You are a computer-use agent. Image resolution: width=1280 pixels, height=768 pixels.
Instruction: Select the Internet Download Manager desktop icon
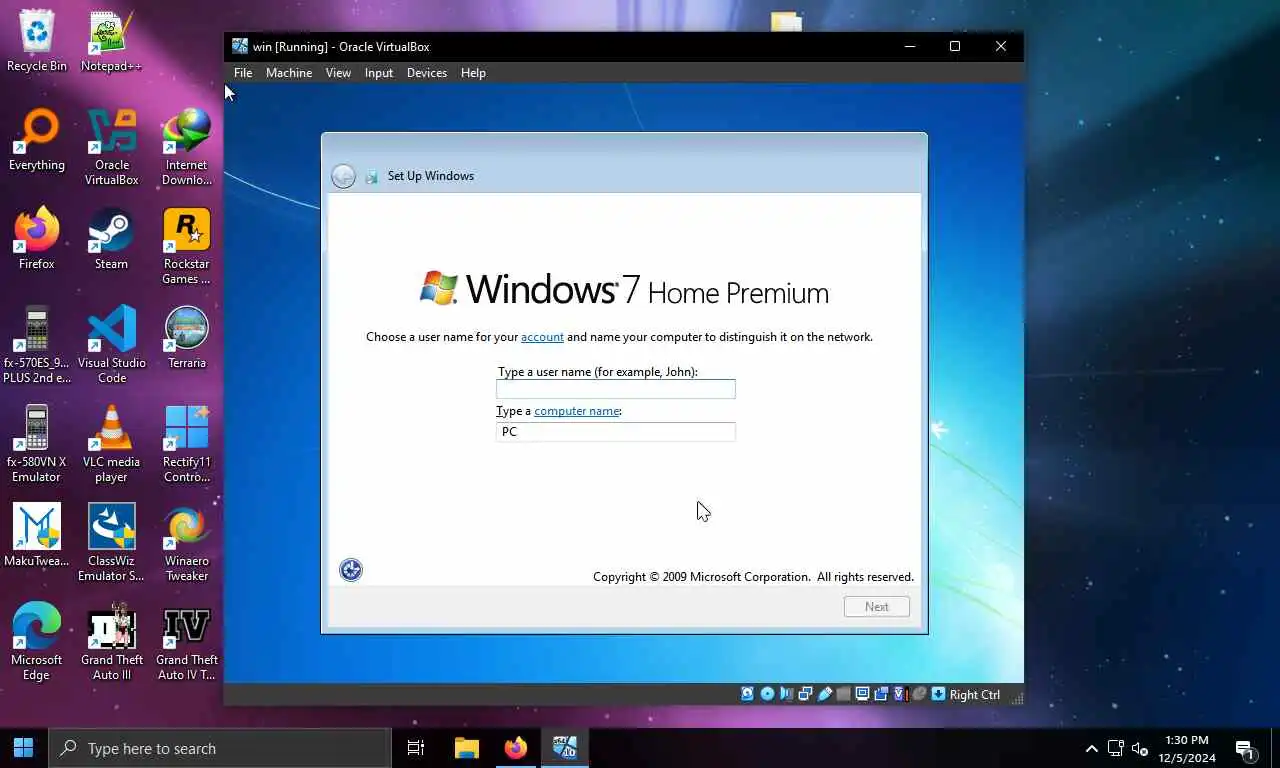(187, 147)
